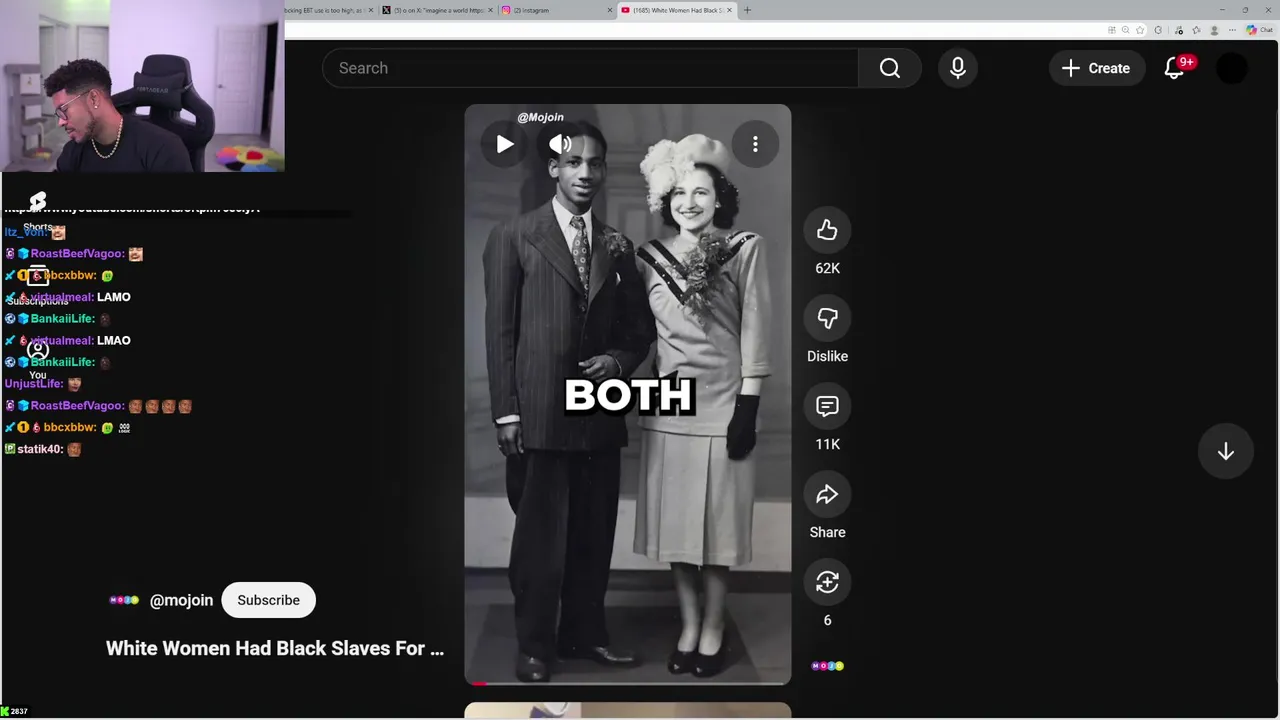Click the extensions refresh icon beside the address bar
1280x720 pixels.
pos(1158,30)
